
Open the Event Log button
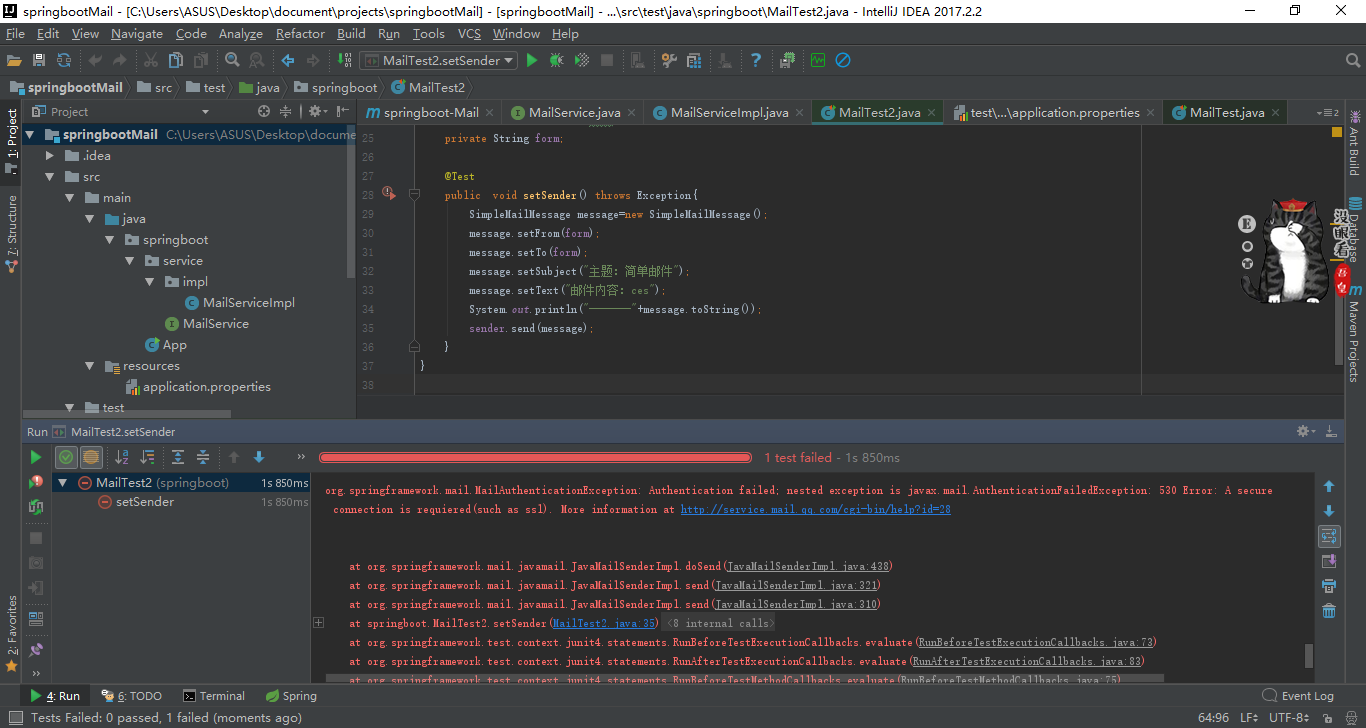(x=1298, y=696)
